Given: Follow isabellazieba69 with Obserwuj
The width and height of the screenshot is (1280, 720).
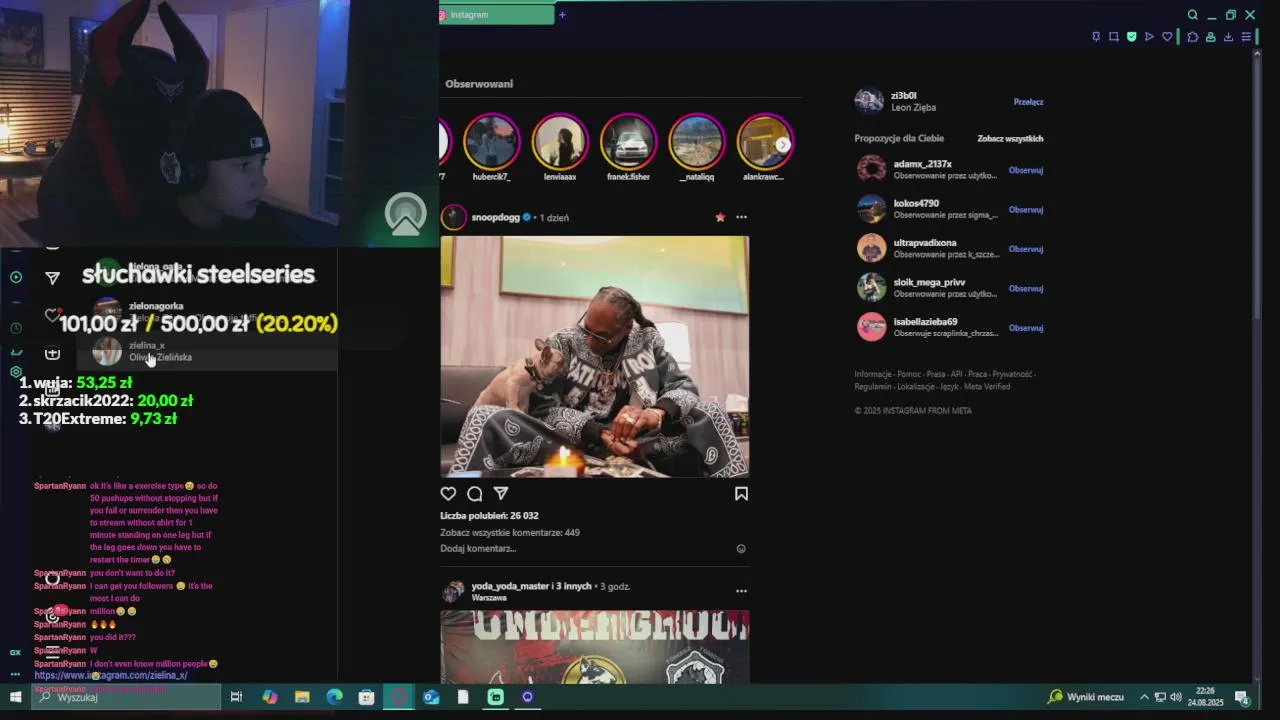Looking at the screenshot, I should click(x=1026, y=328).
